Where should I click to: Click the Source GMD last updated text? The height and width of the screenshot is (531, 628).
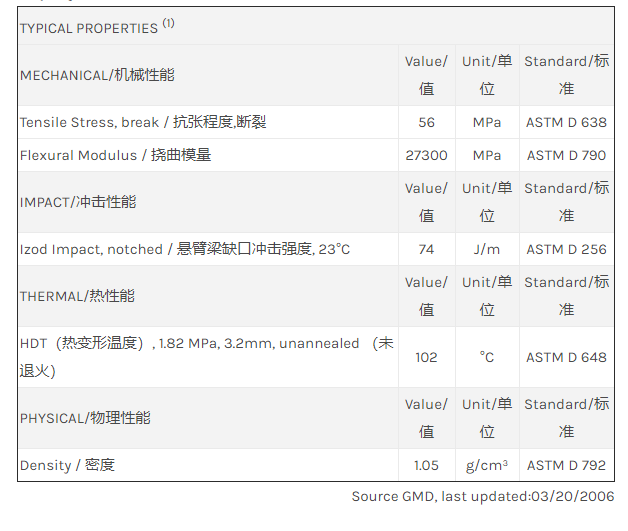(482, 496)
